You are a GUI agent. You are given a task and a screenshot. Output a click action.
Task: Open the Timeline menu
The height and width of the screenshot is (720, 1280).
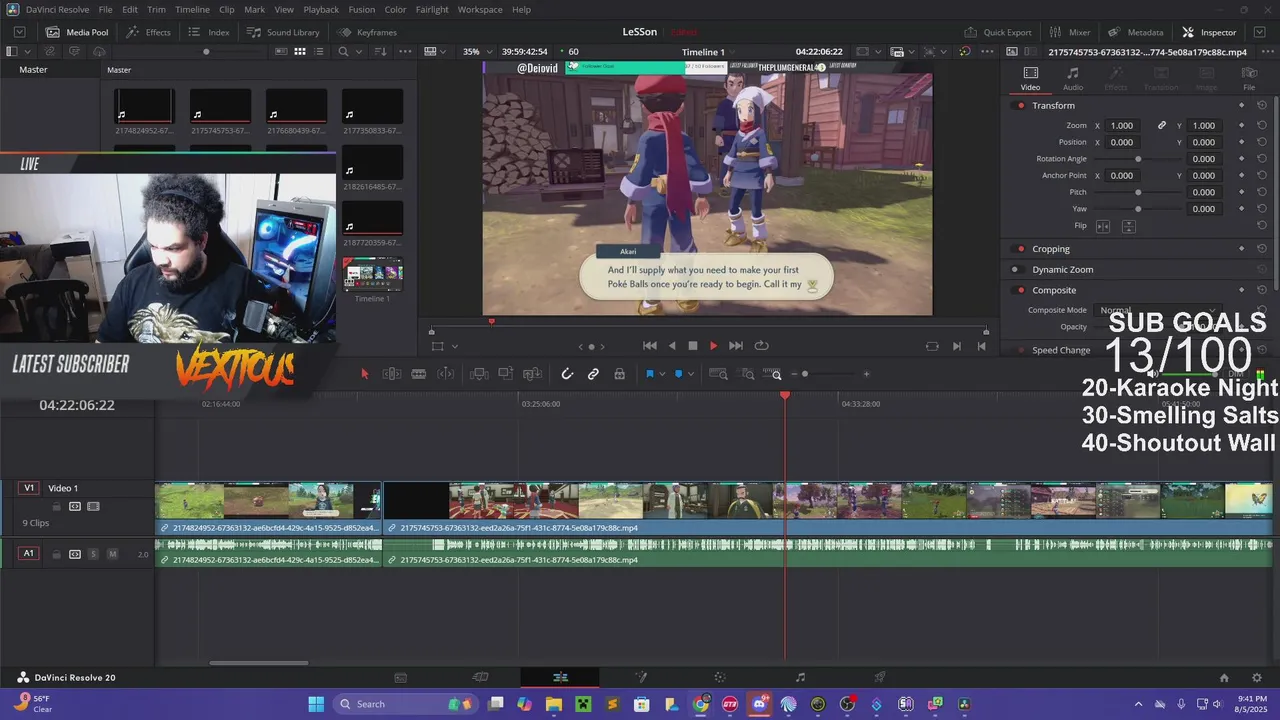[x=192, y=9]
